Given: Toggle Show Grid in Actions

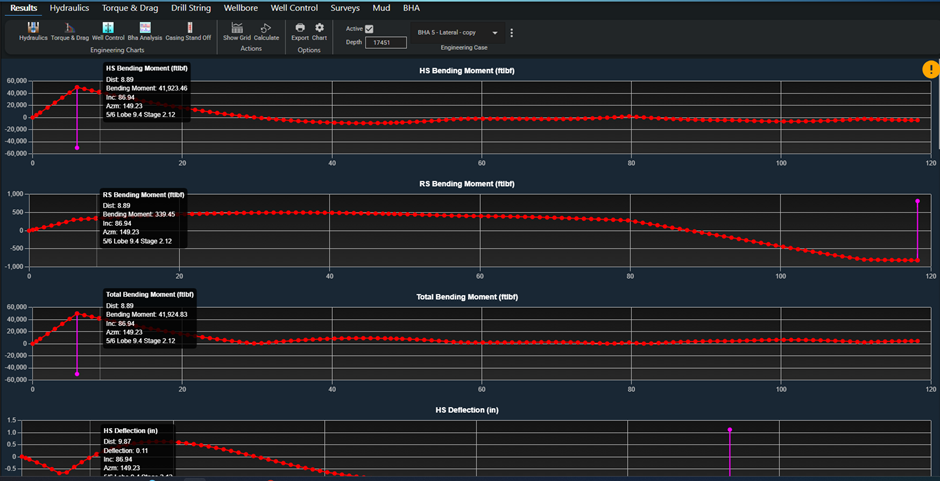Looking at the screenshot, I should coord(237,28).
